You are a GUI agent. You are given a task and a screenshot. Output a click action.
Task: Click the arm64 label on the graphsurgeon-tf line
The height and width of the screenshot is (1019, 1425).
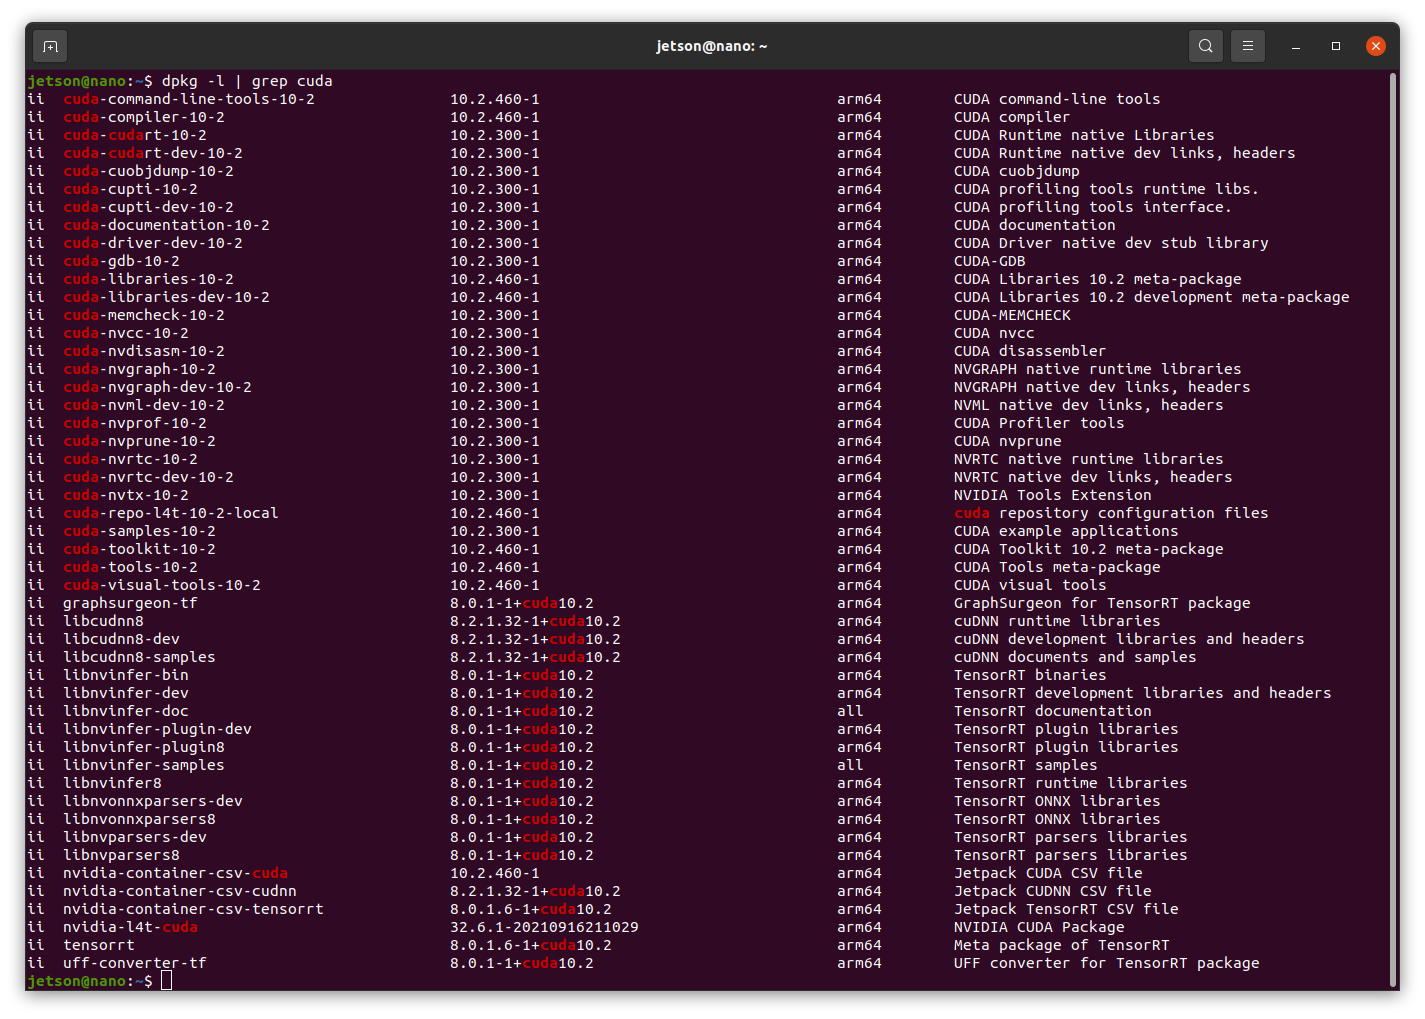[x=858, y=603]
